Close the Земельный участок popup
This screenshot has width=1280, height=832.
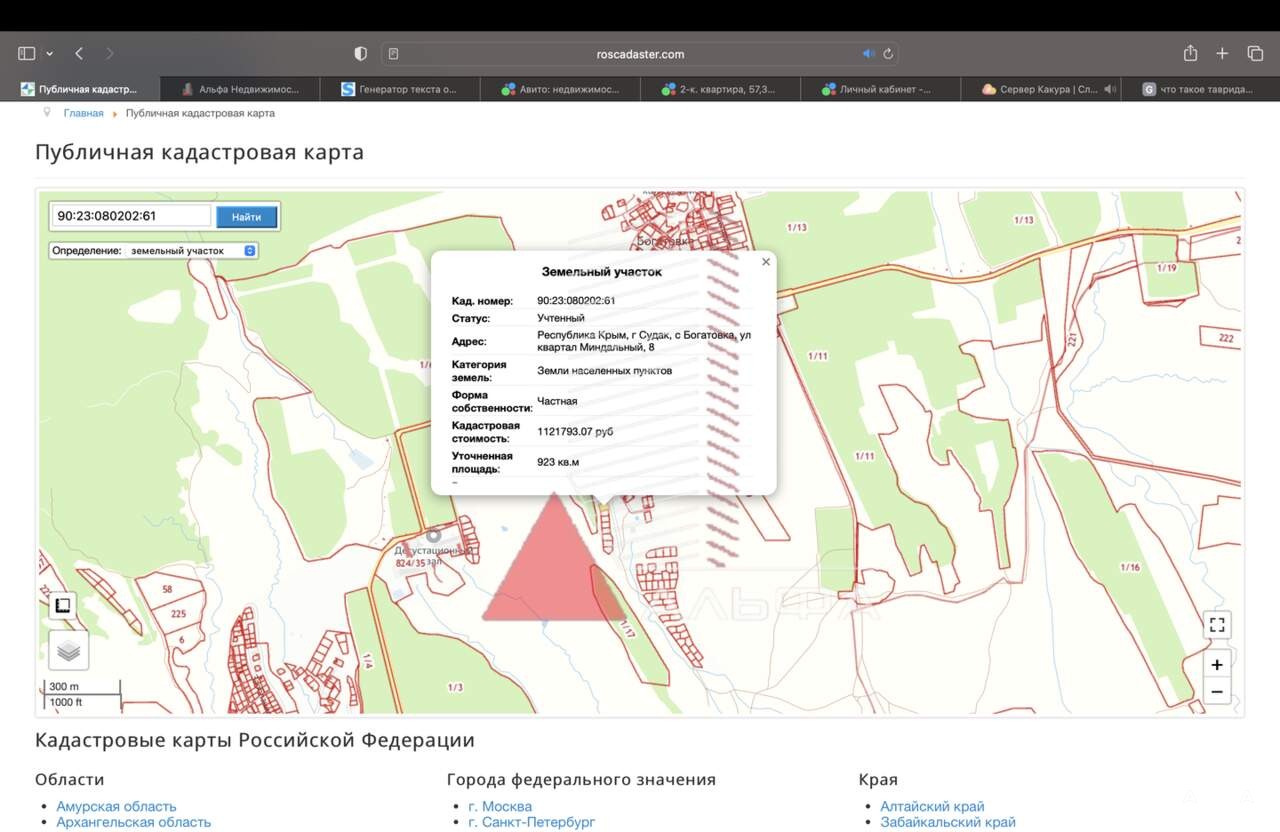tap(766, 262)
